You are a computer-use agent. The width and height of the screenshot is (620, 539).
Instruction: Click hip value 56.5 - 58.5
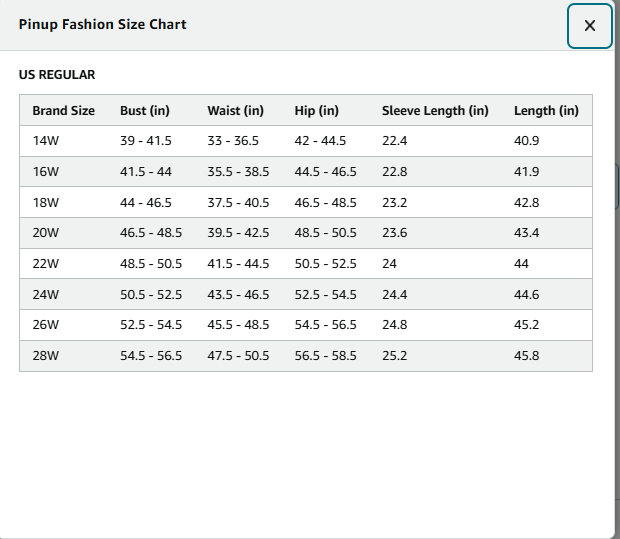click(325, 356)
